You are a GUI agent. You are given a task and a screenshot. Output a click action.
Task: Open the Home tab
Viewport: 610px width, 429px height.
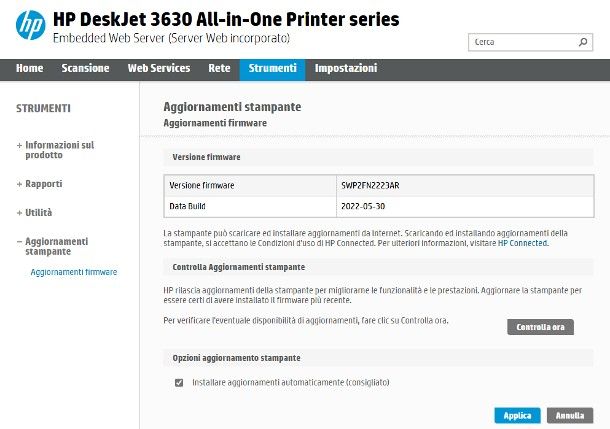30,69
